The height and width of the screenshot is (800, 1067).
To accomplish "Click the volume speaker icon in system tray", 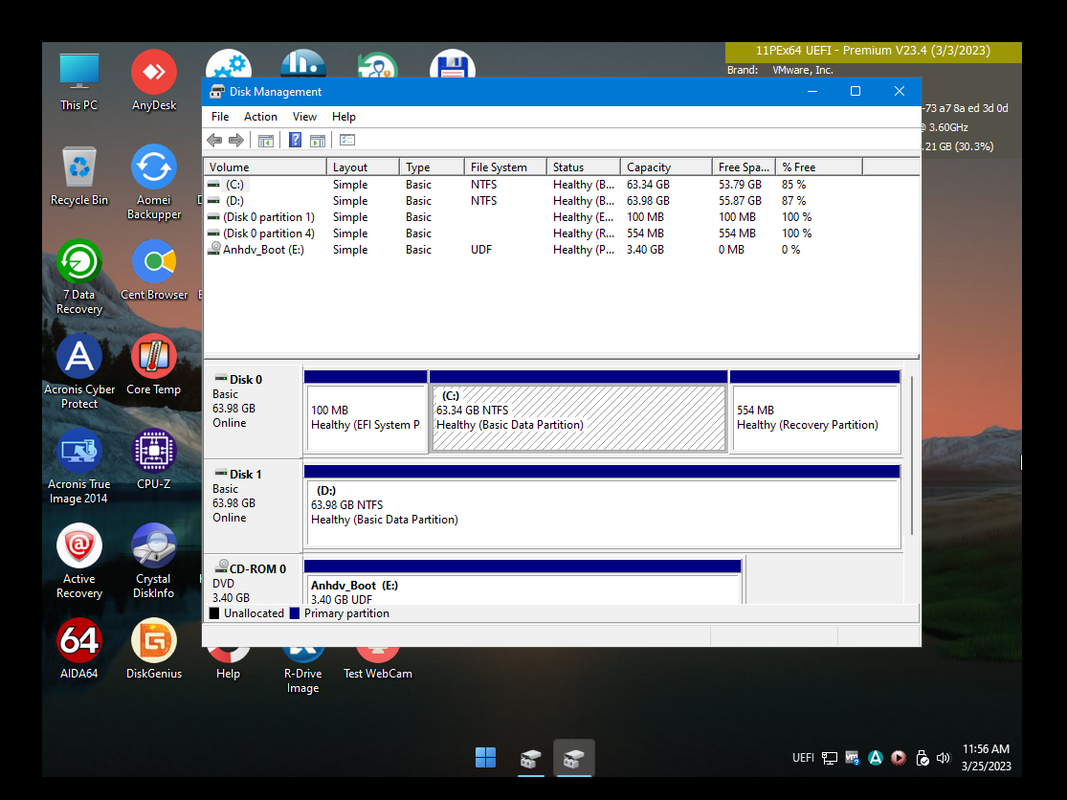I will click(x=943, y=758).
